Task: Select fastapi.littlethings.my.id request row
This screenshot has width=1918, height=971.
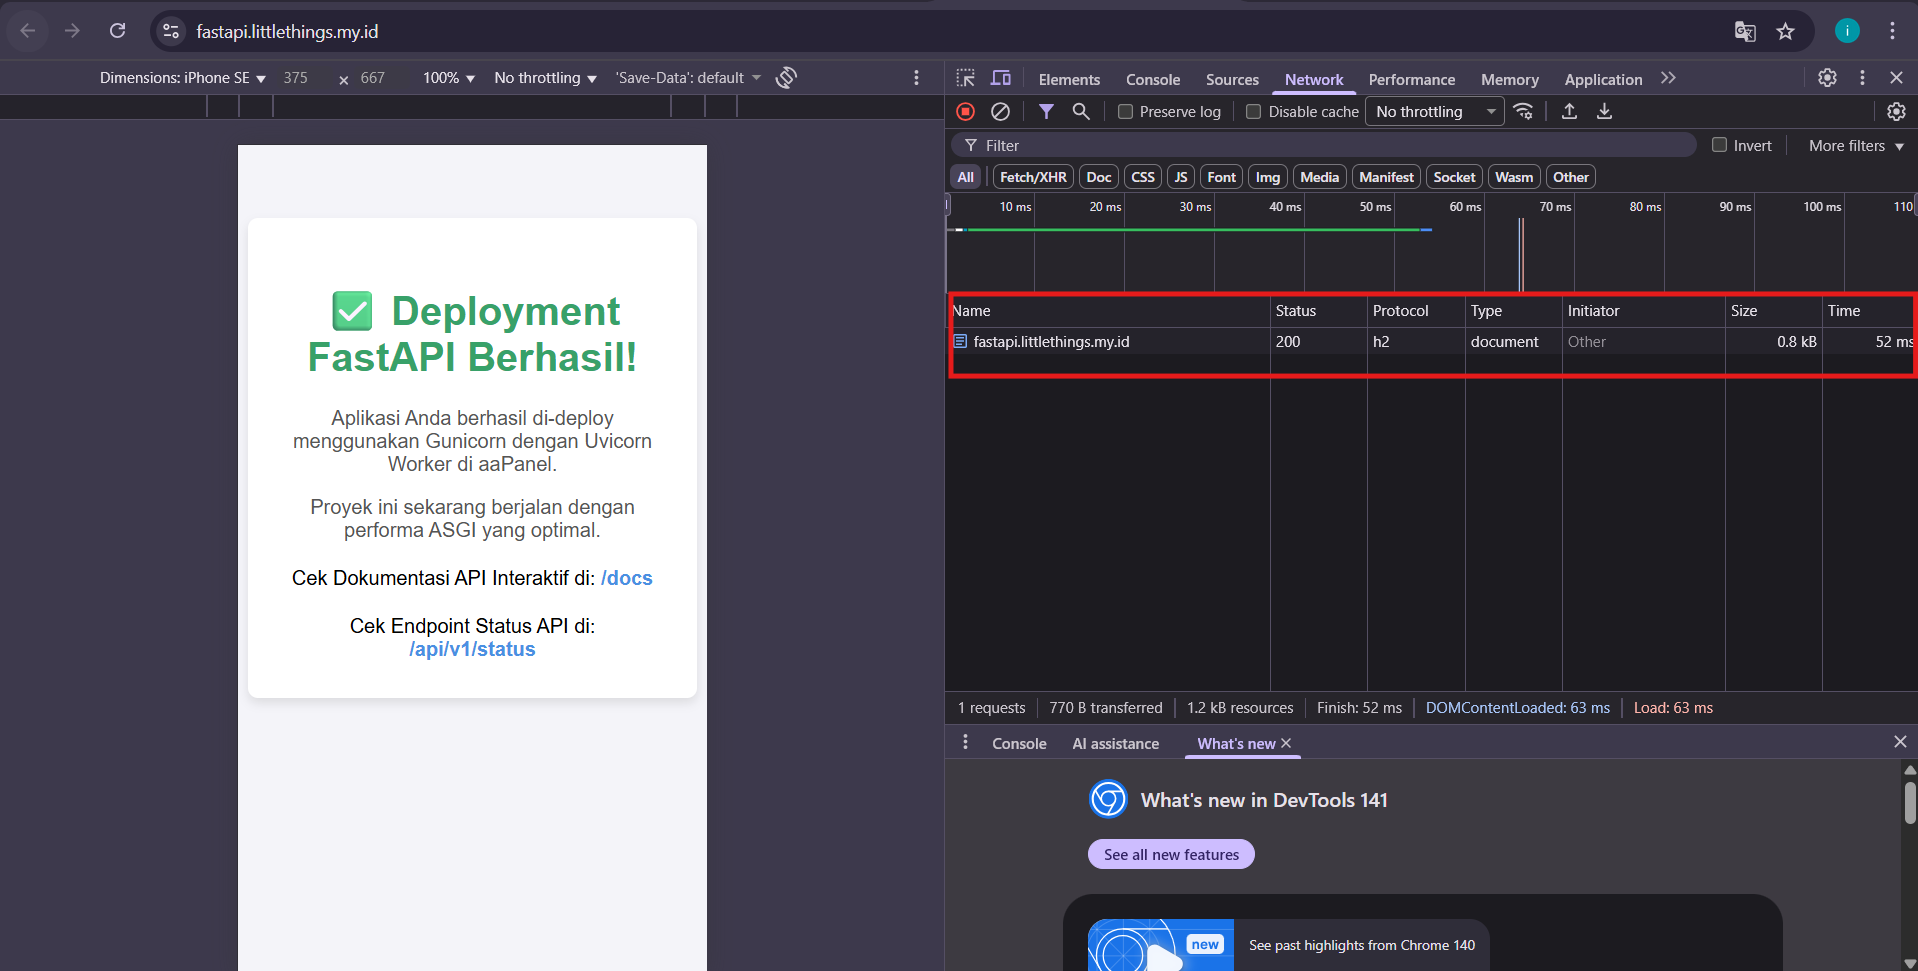Action: 1432,342
